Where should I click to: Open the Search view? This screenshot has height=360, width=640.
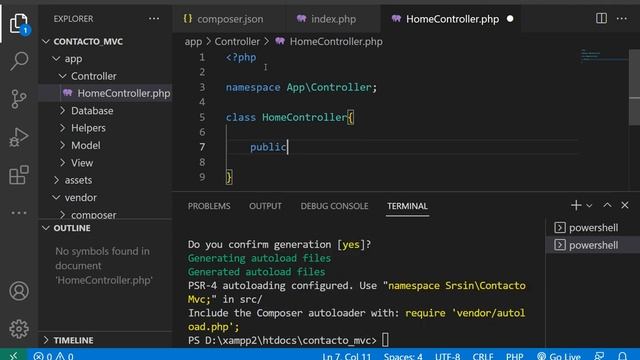19,61
